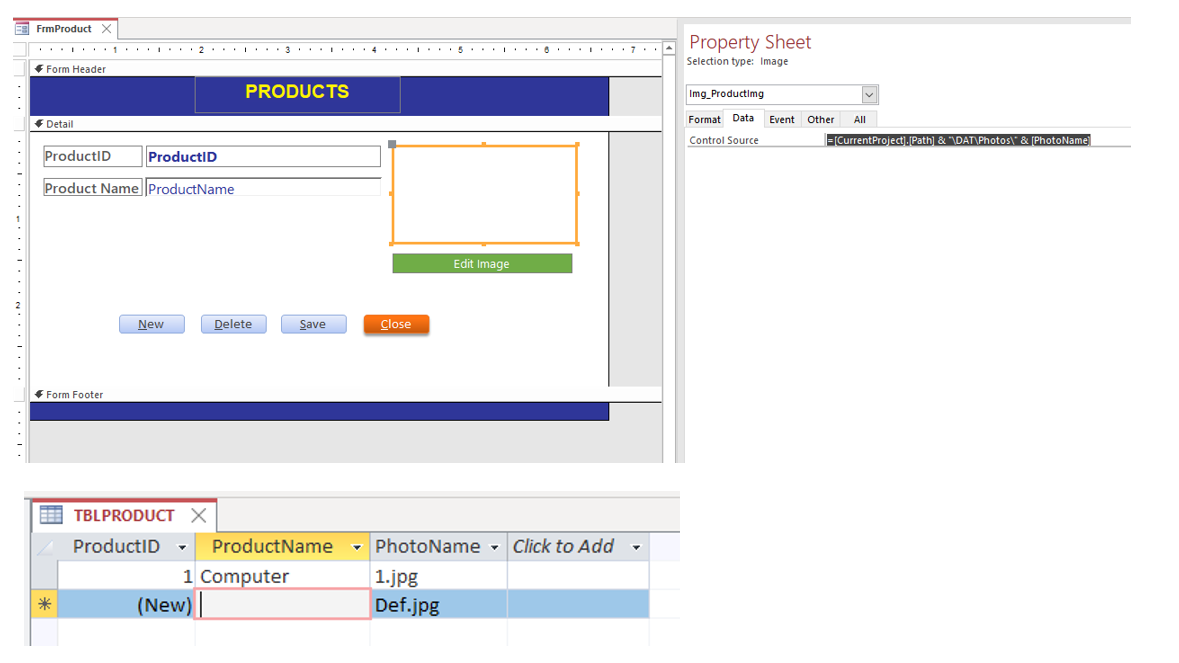
Task: Click the vertical scrollbar up arrow in form
Action: point(668,48)
